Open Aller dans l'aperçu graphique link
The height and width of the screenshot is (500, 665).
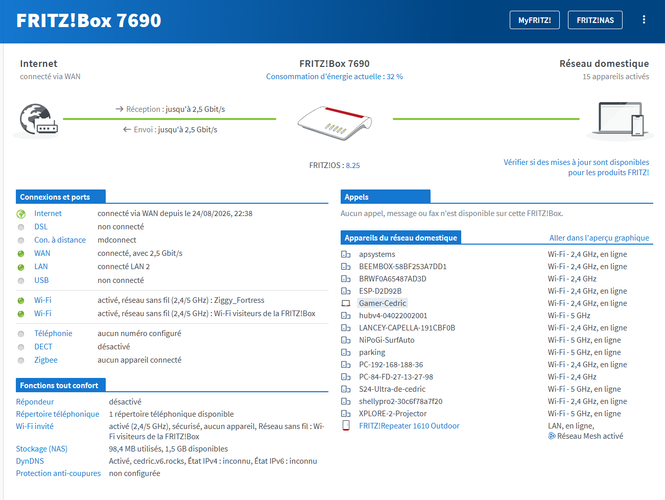click(599, 238)
